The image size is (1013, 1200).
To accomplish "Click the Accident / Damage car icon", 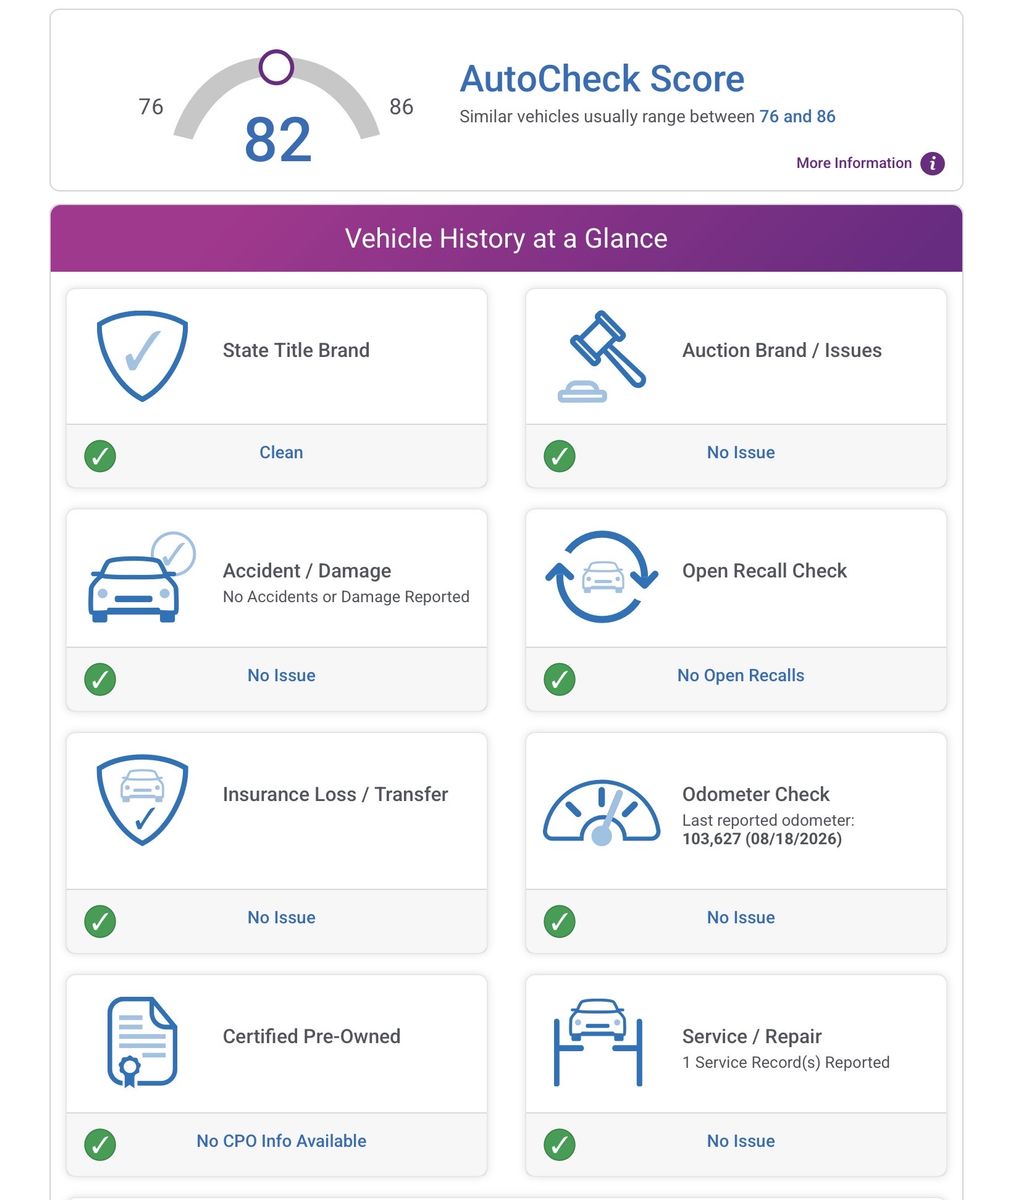I will click(142, 577).
